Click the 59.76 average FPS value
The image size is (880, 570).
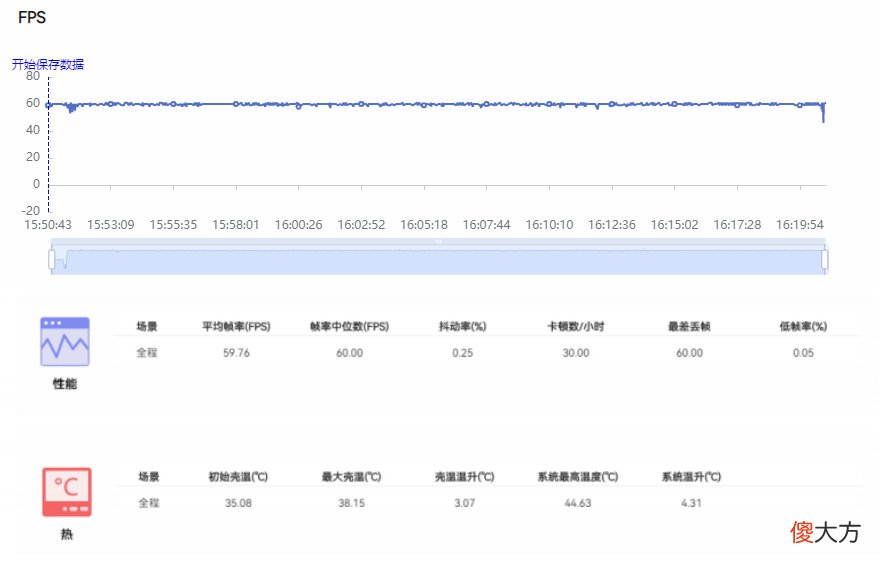point(236,353)
